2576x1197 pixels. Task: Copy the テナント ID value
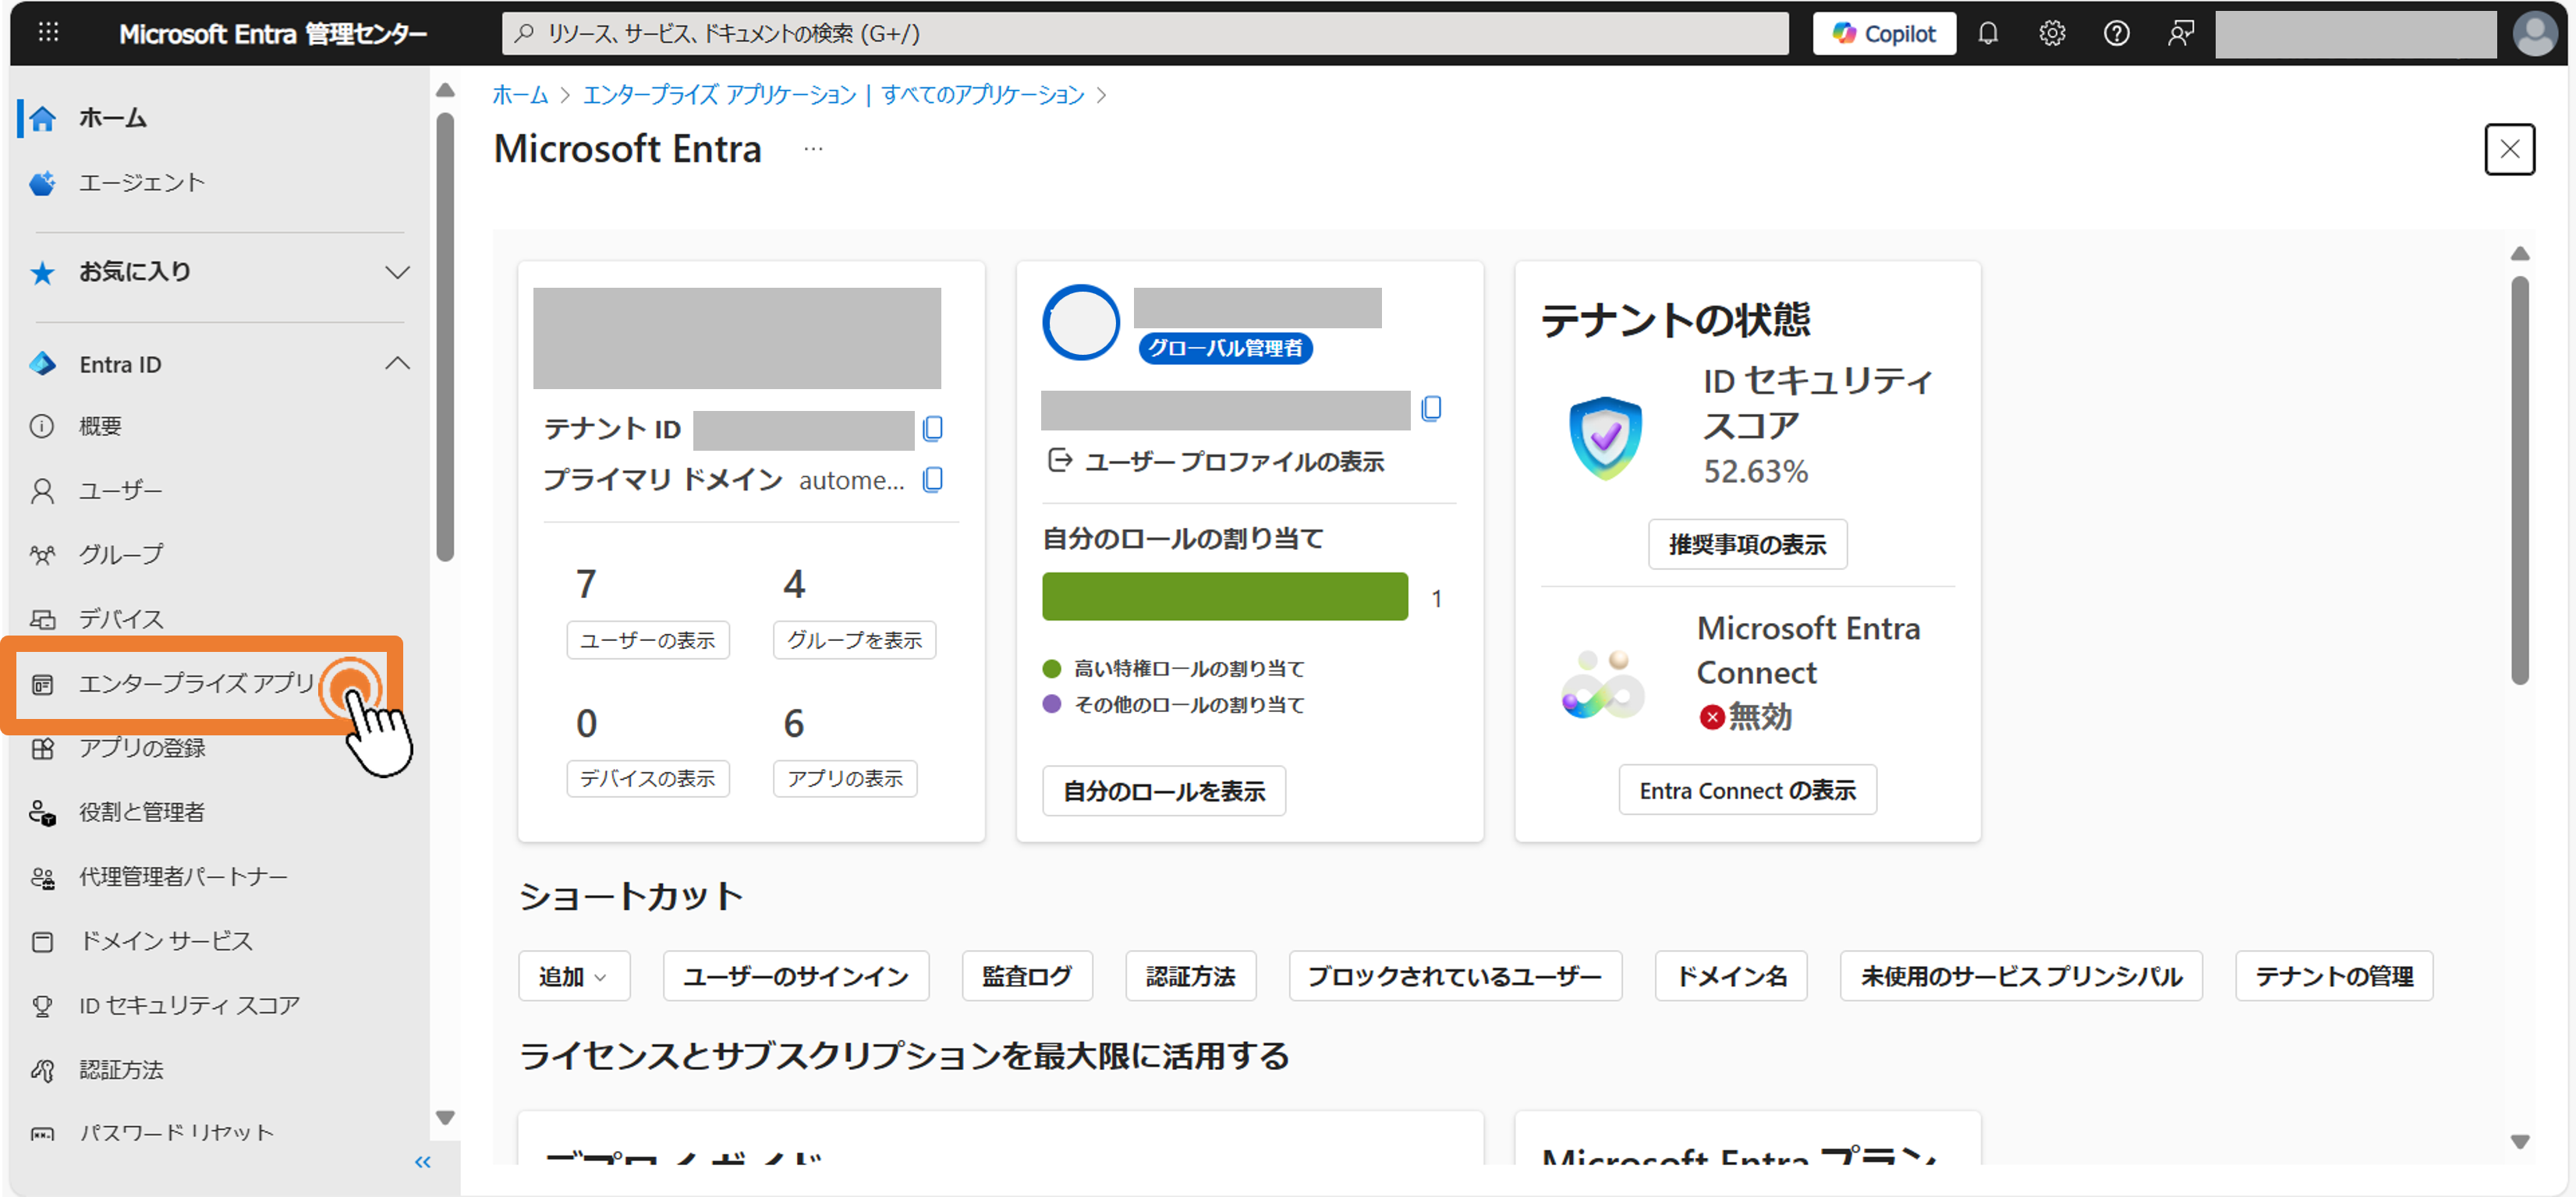coord(932,429)
